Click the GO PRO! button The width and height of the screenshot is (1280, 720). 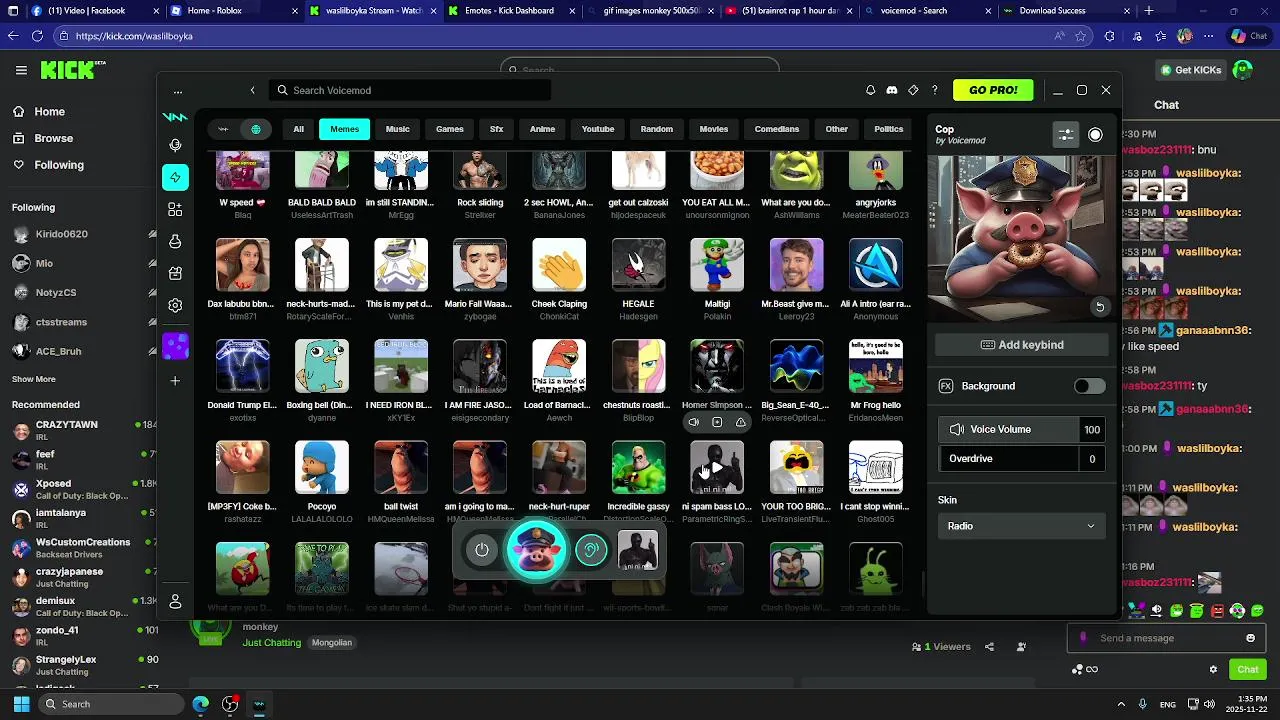tap(993, 90)
